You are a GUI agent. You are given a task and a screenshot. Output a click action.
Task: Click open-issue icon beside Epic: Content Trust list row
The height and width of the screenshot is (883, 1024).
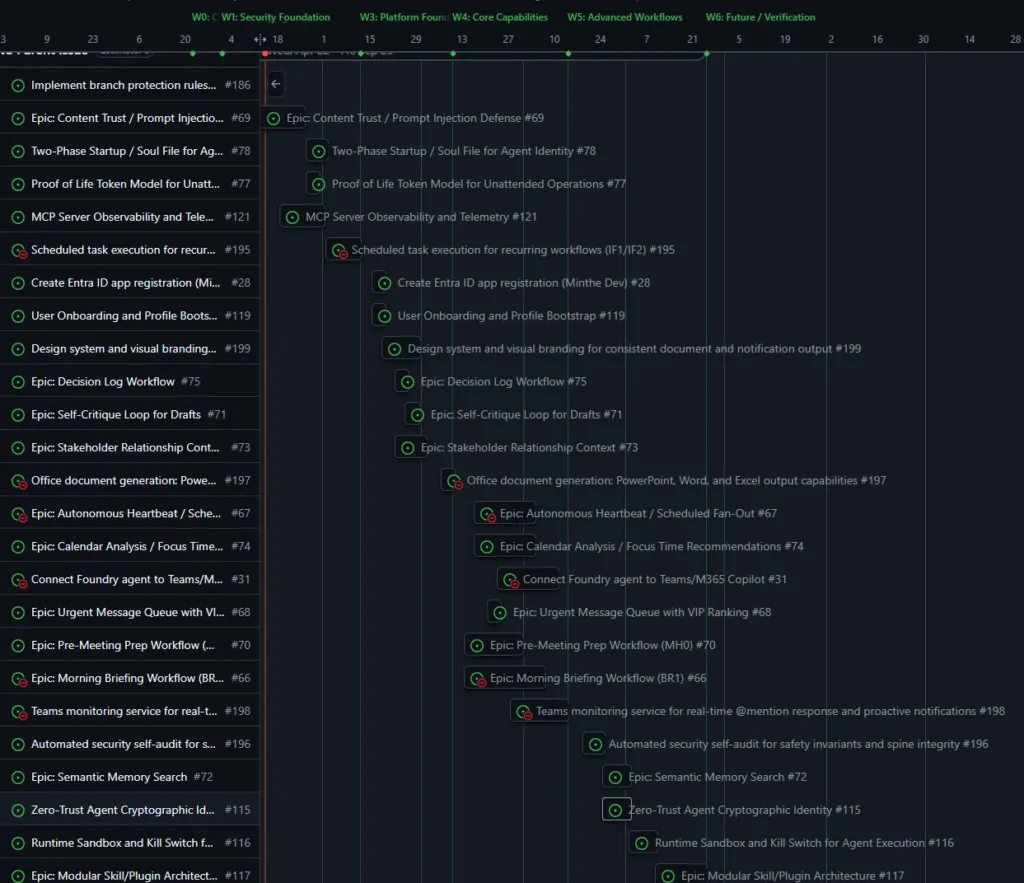point(18,118)
